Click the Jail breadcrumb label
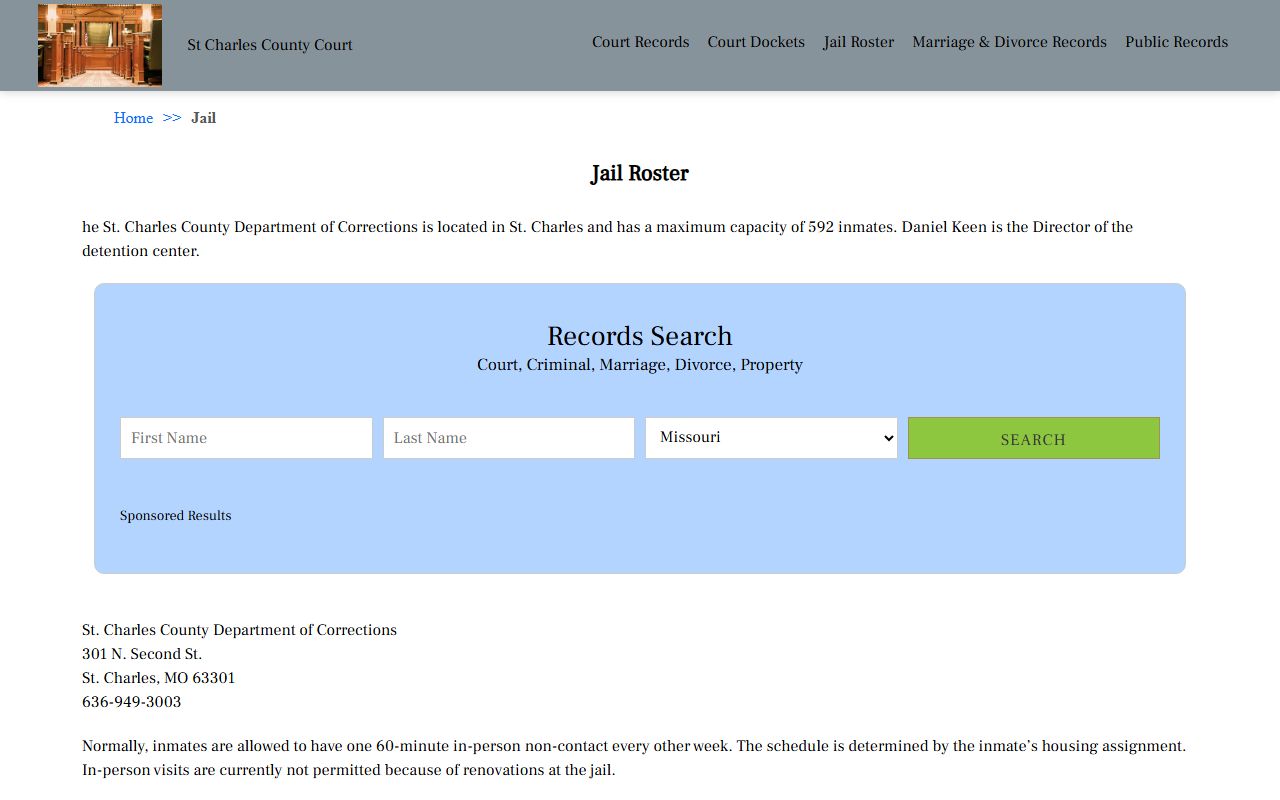The image size is (1280, 800). [x=203, y=118]
